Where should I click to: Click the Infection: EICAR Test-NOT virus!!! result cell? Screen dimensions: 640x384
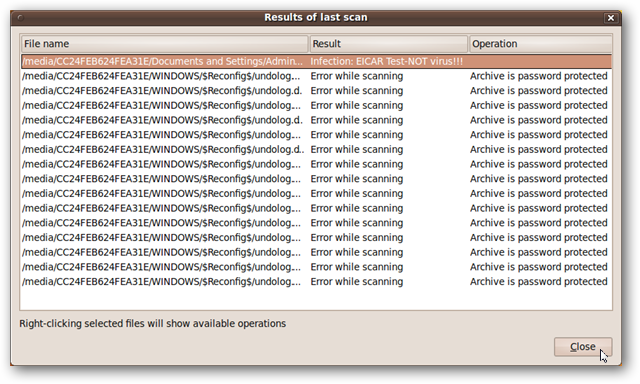point(387,62)
